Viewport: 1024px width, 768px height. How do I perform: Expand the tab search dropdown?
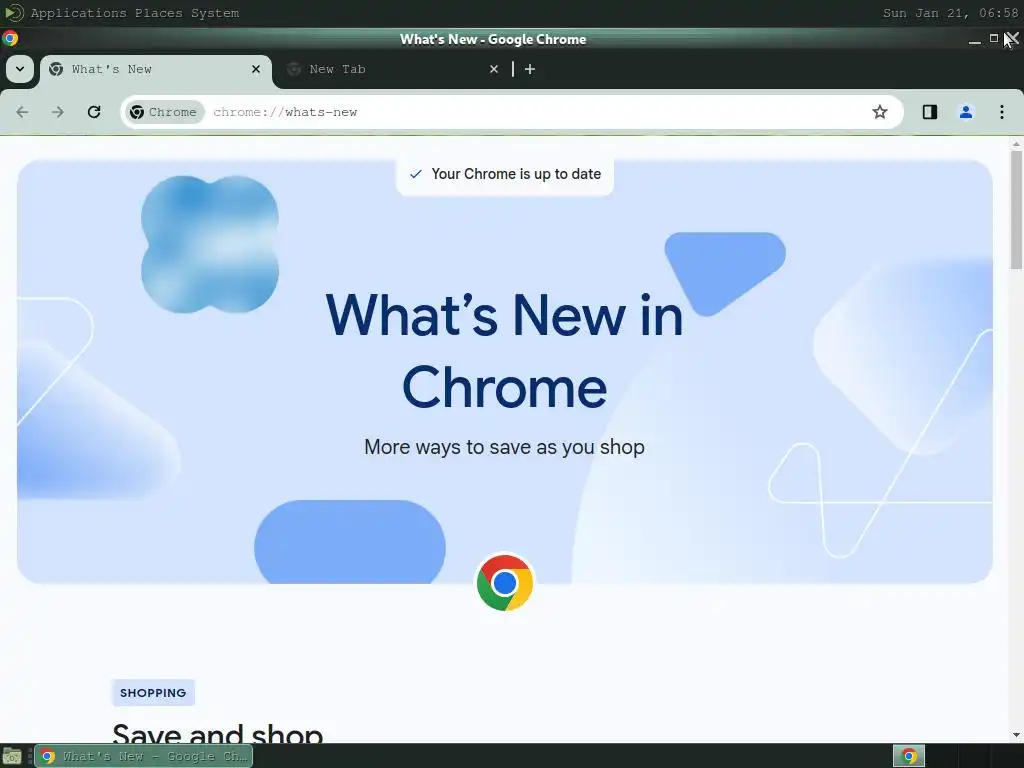[20, 69]
